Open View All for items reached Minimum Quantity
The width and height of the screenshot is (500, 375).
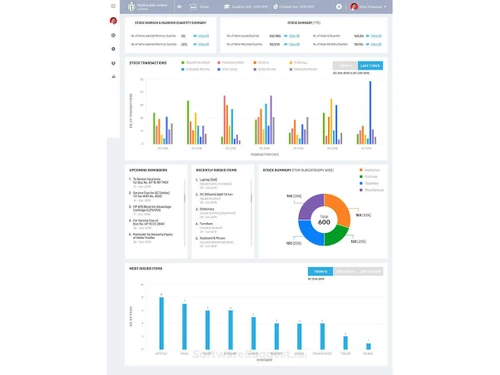pos(204,36)
